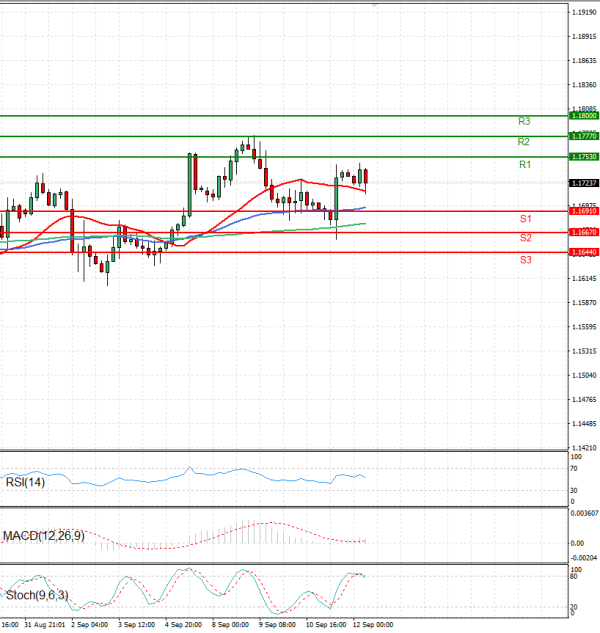The image size is (600, 633).
Task: Click the 1.18635 price axis value
Action: click(584, 61)
